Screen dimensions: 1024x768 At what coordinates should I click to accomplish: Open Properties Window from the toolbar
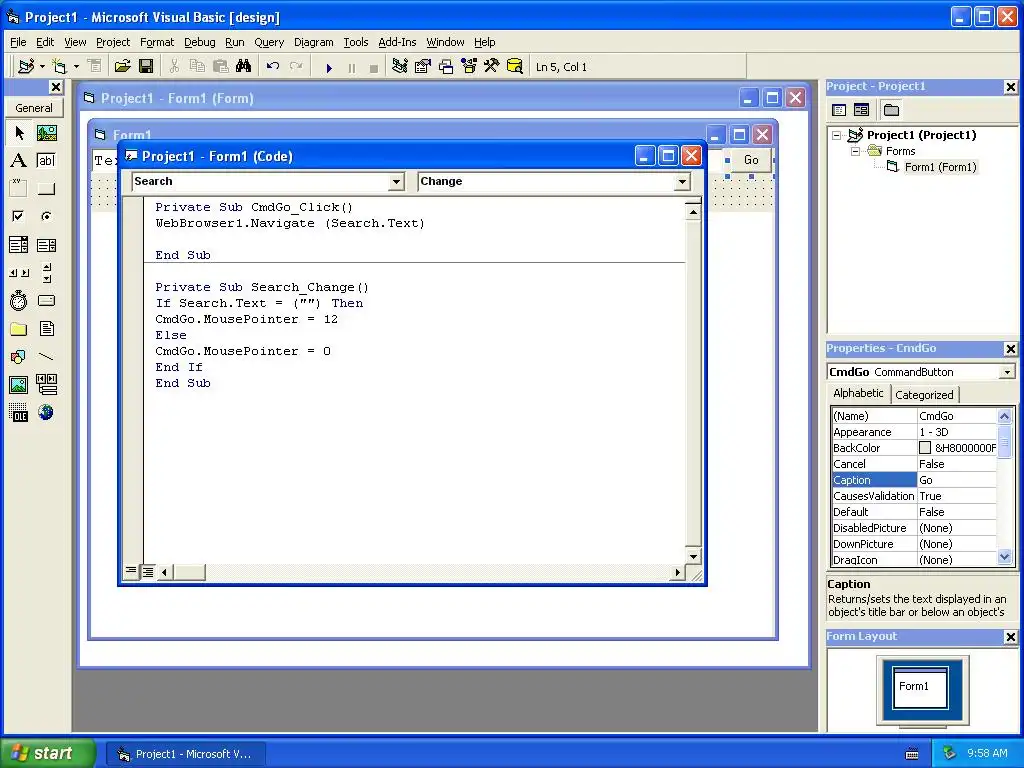click(423, 67)
